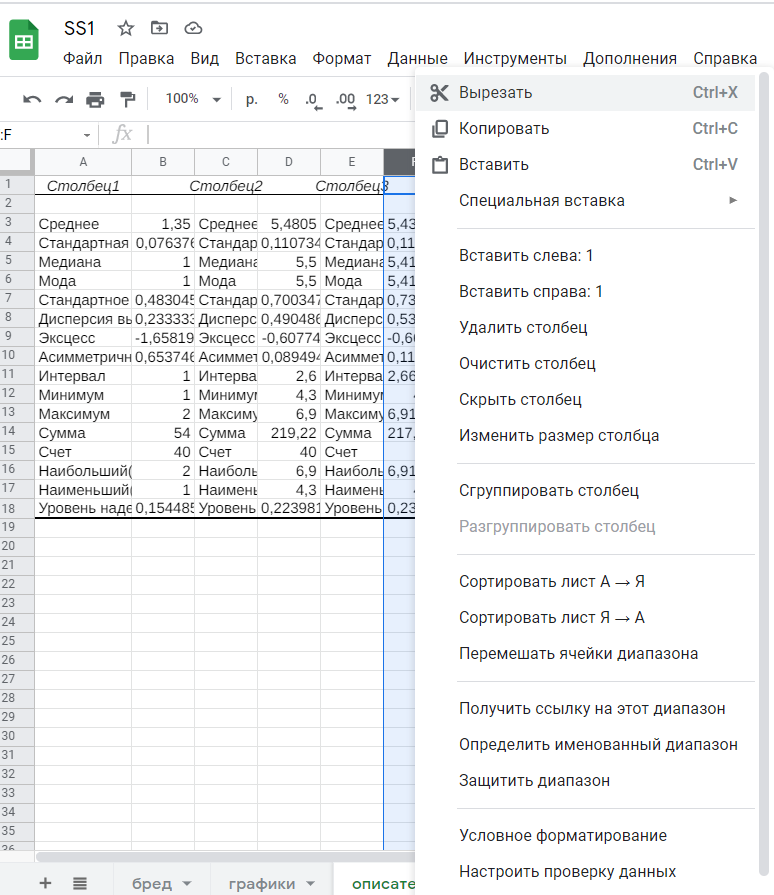This screenshot has width=774, height=895.
Task: Click the Столбец1 header cell
Action: point(83,186)
